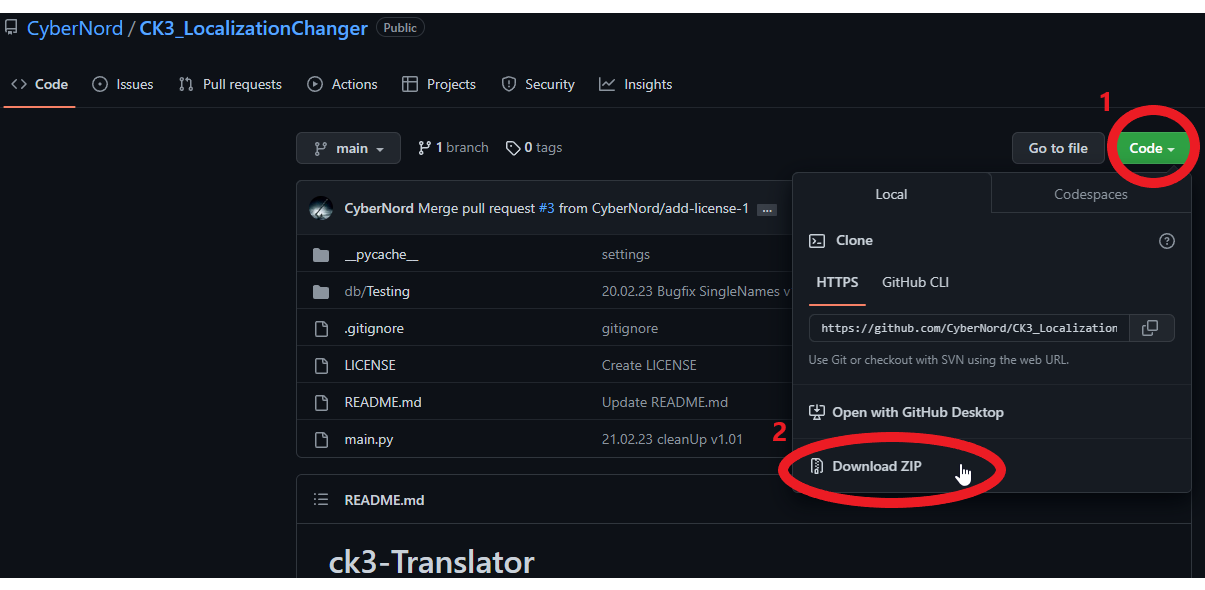The image size is (1205, 590).
Task: Open the CK3_LocalizationChanger repository link
Action: point(253,28)
